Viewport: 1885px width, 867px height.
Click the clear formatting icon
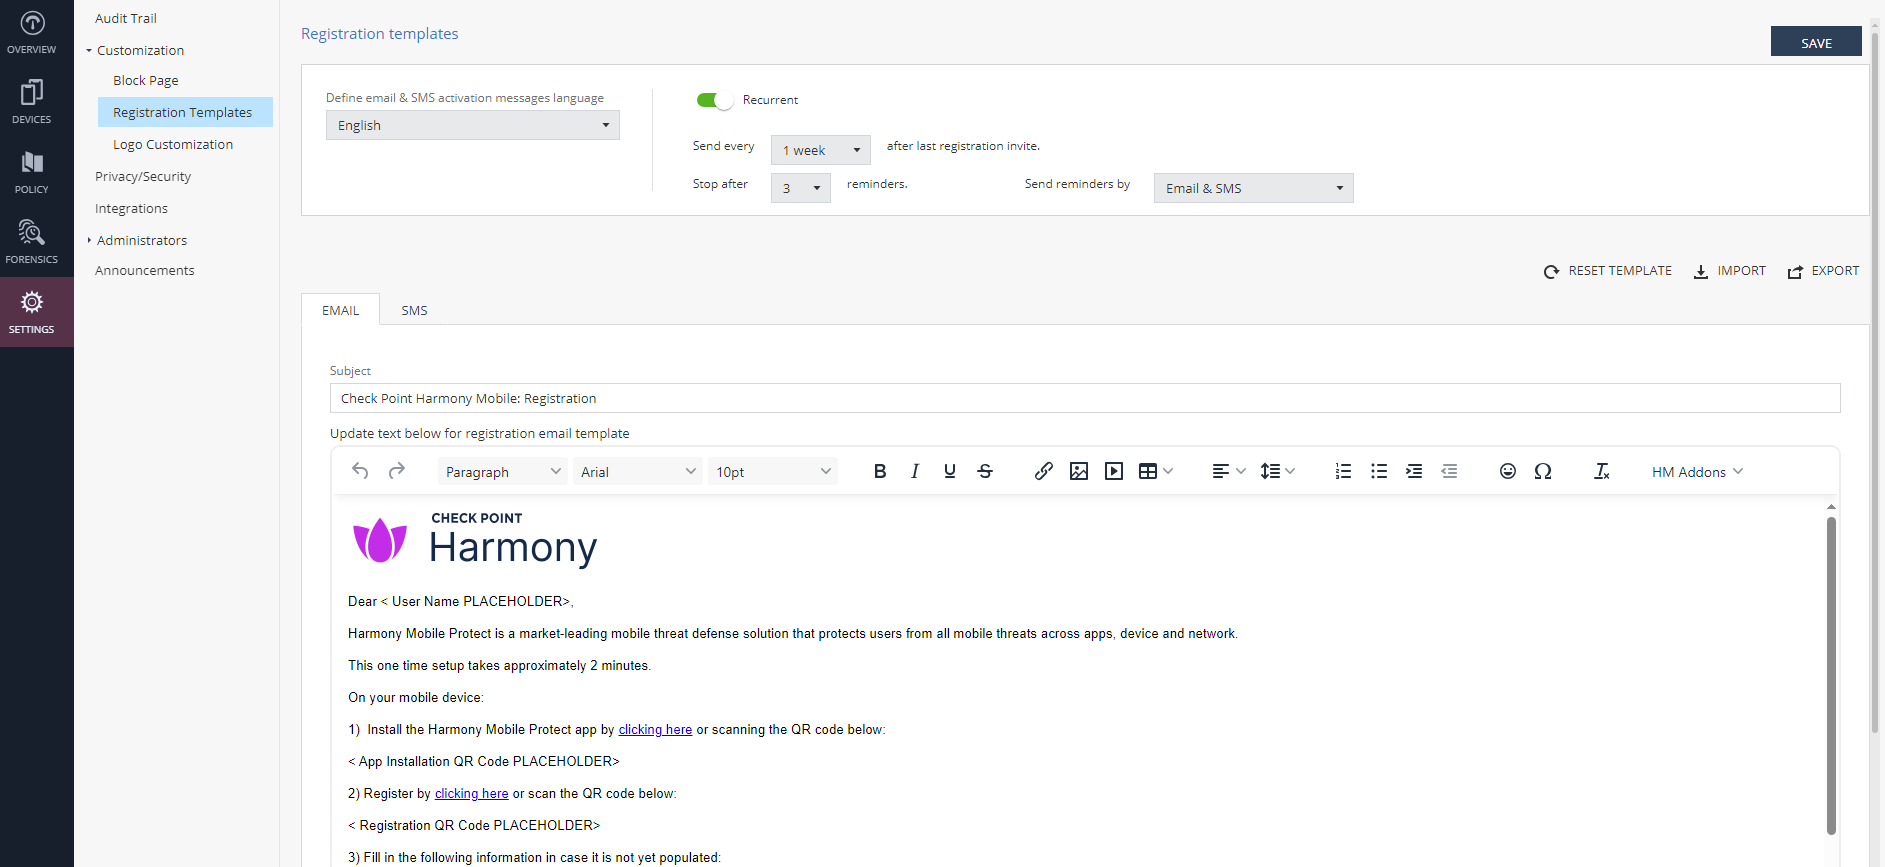[1601, 471]
